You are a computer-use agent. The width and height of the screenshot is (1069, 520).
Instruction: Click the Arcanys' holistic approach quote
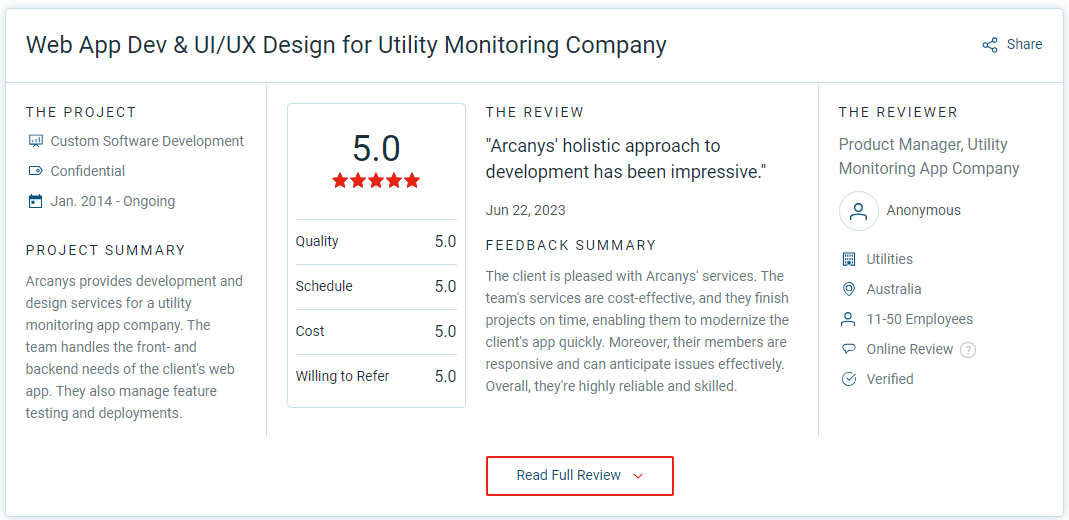pyautogui.click(x=625, y=159)
